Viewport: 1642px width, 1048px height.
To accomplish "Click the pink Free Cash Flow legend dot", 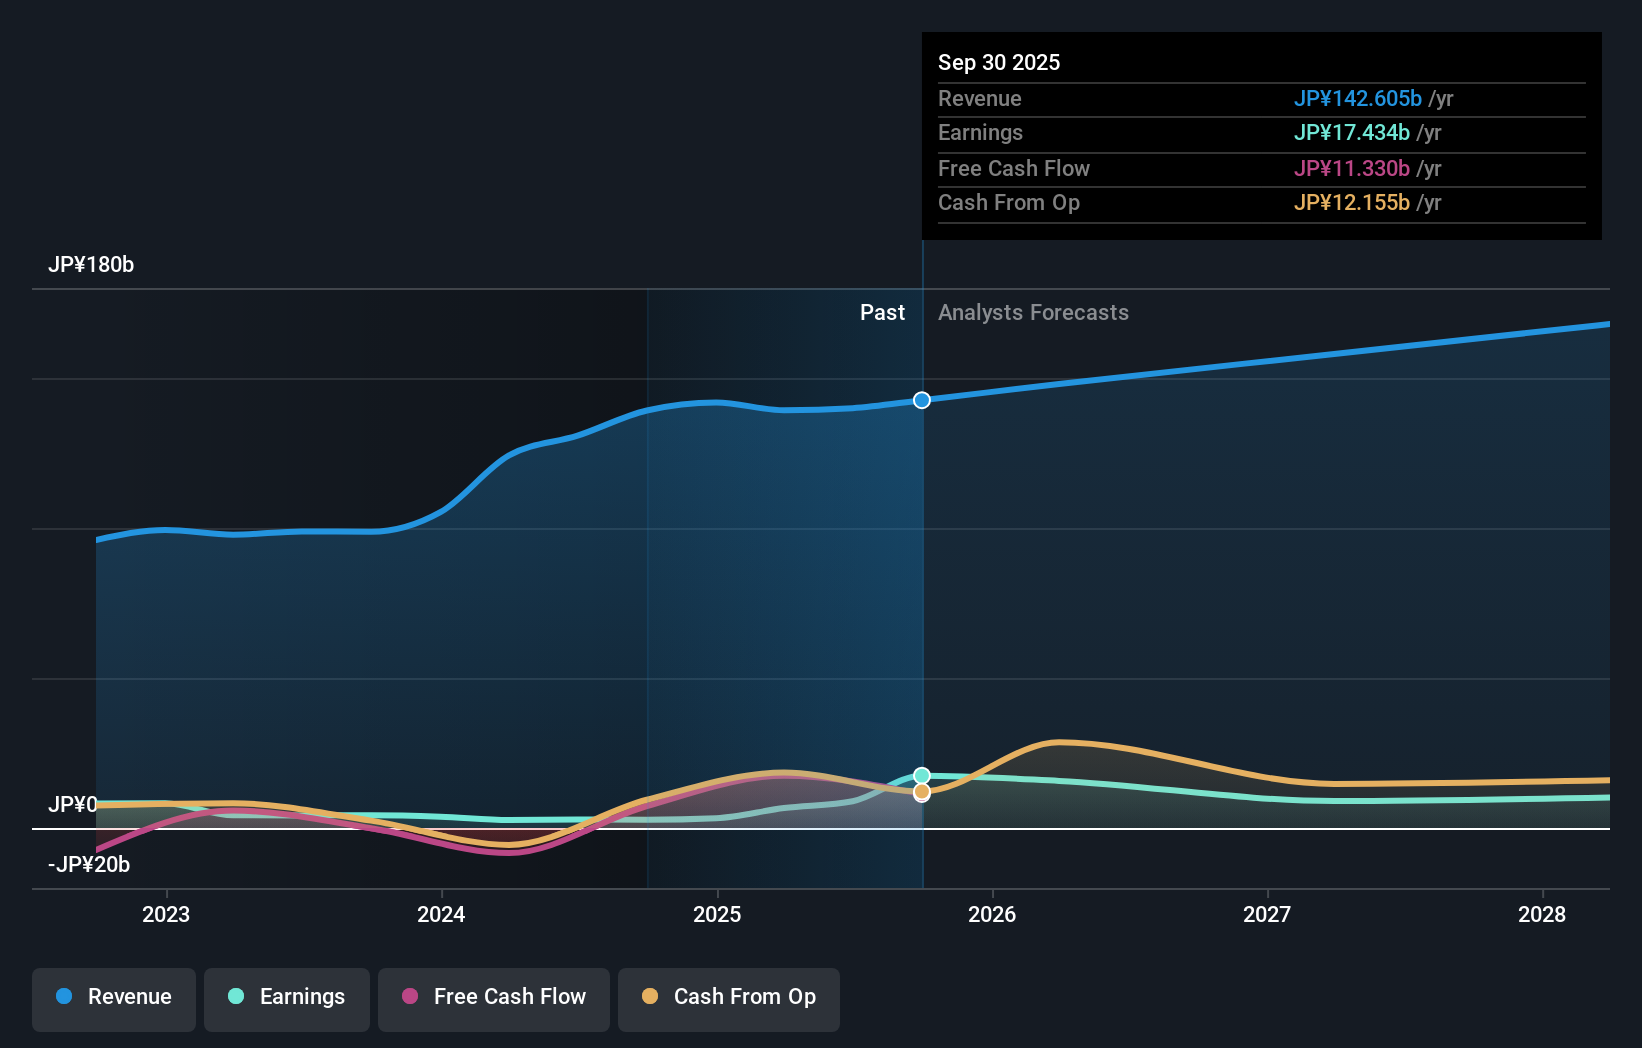I will 410,997.
